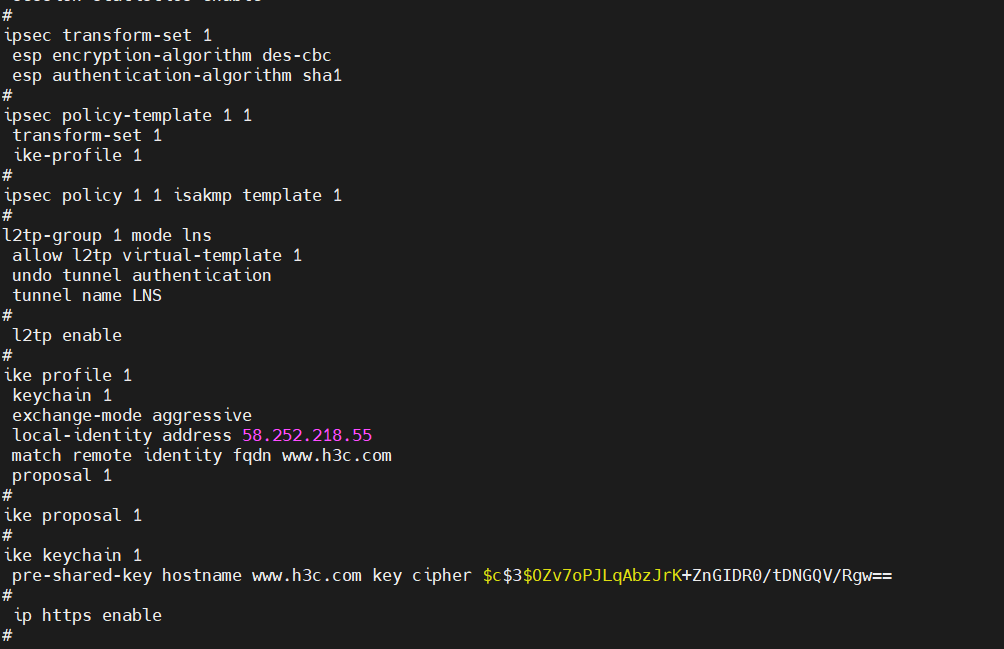The image size is (1004, 649).
Task: Click www.h3c.com in the pre-shared-key line
Action: point(306,575)
